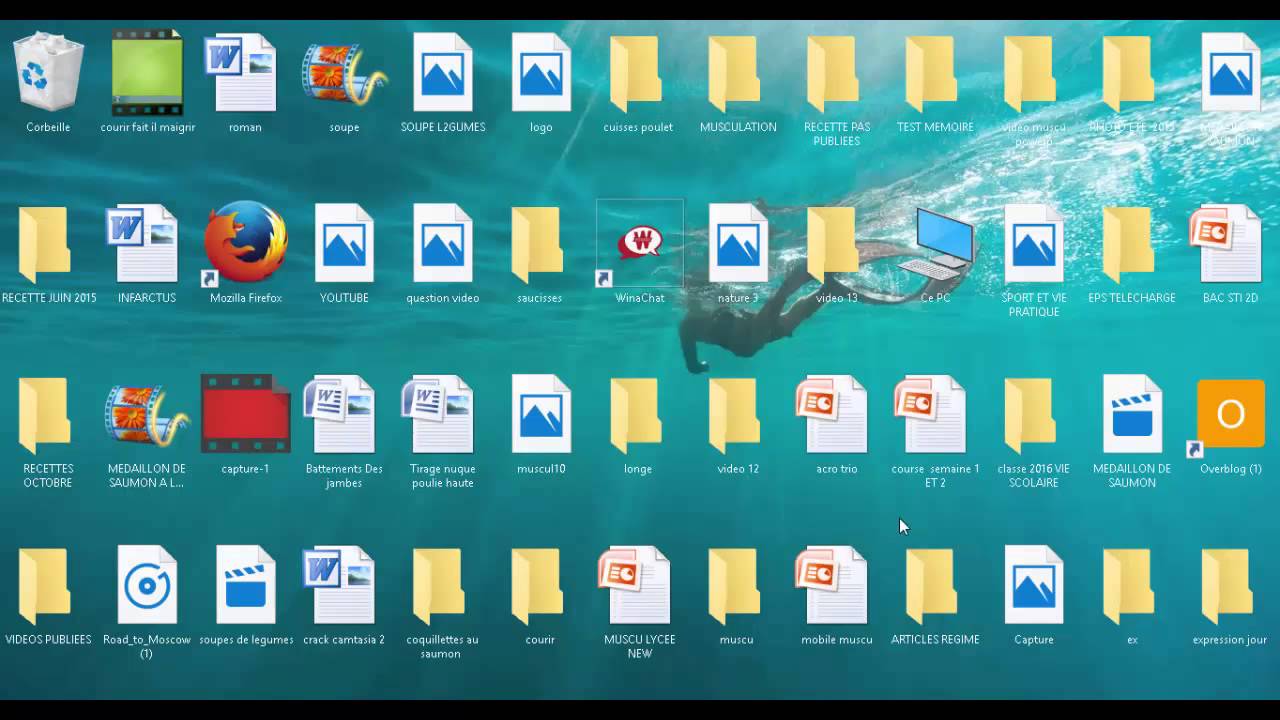This screenshot has width=1280, height=720.
Task: Click the courir fait il maigrir video
Action: pos(147,74)
